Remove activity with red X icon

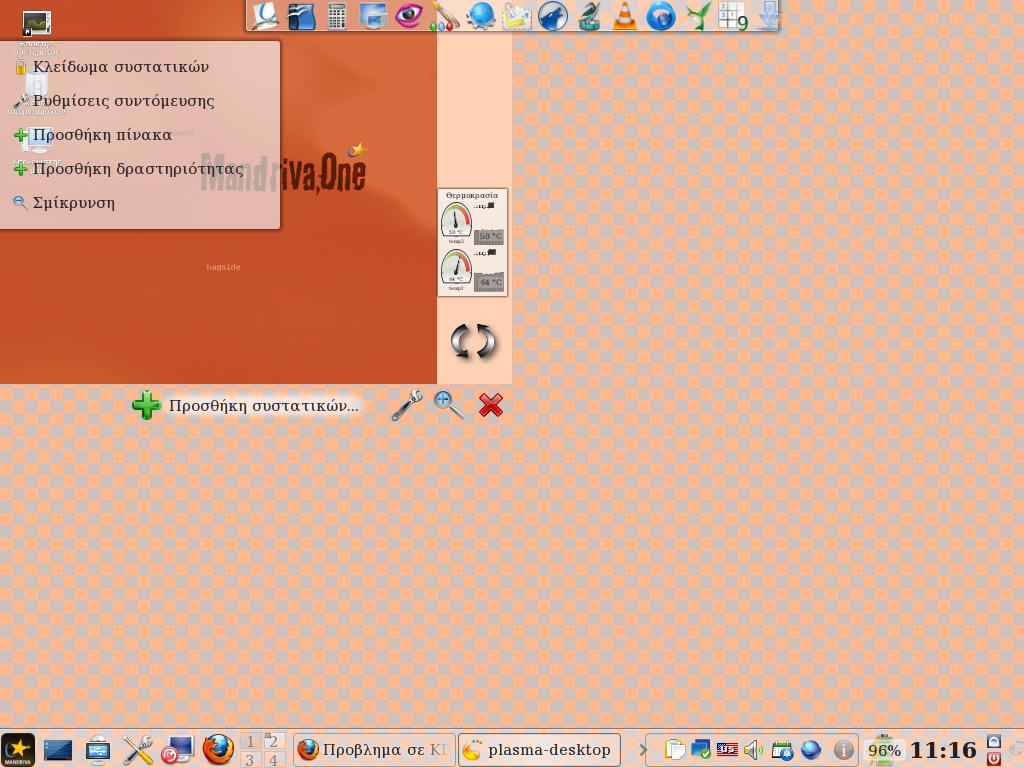pos(490,405)
